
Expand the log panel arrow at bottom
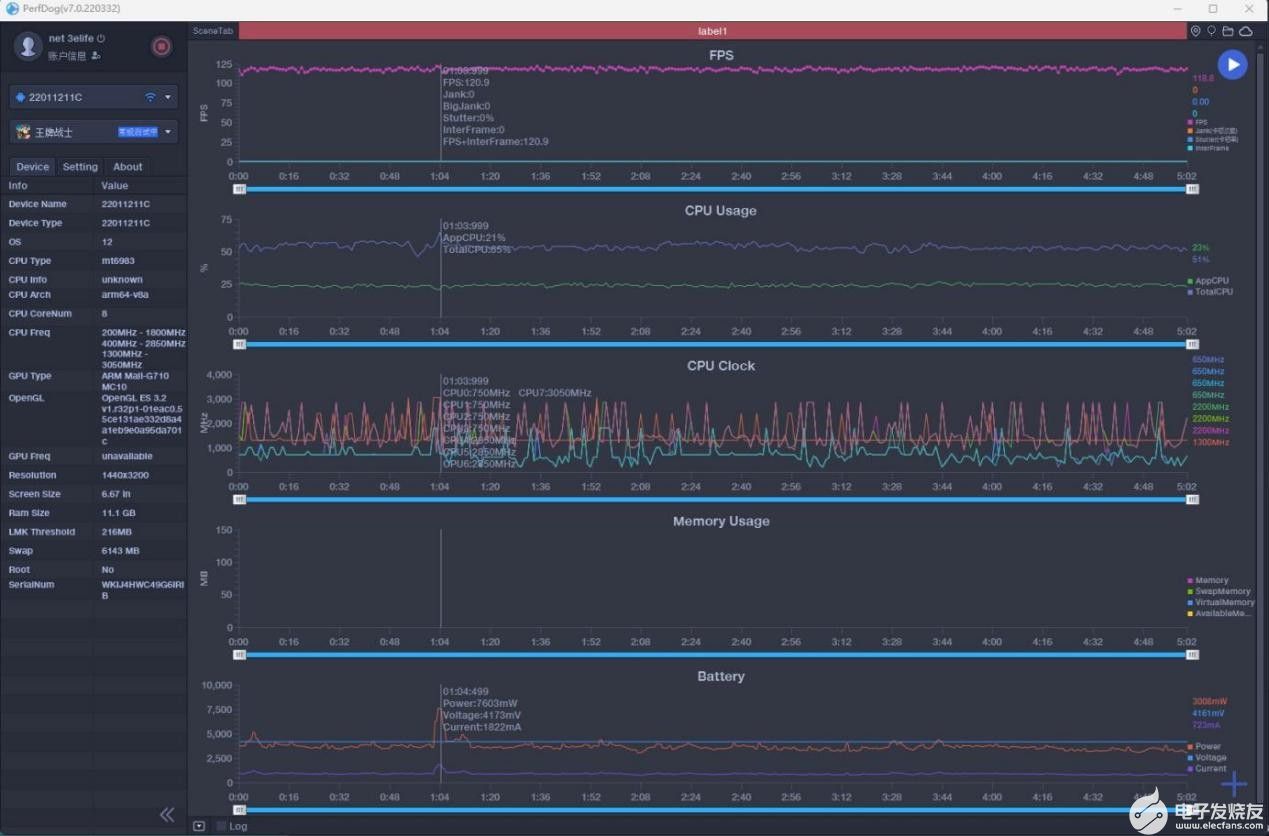[199, 826]
